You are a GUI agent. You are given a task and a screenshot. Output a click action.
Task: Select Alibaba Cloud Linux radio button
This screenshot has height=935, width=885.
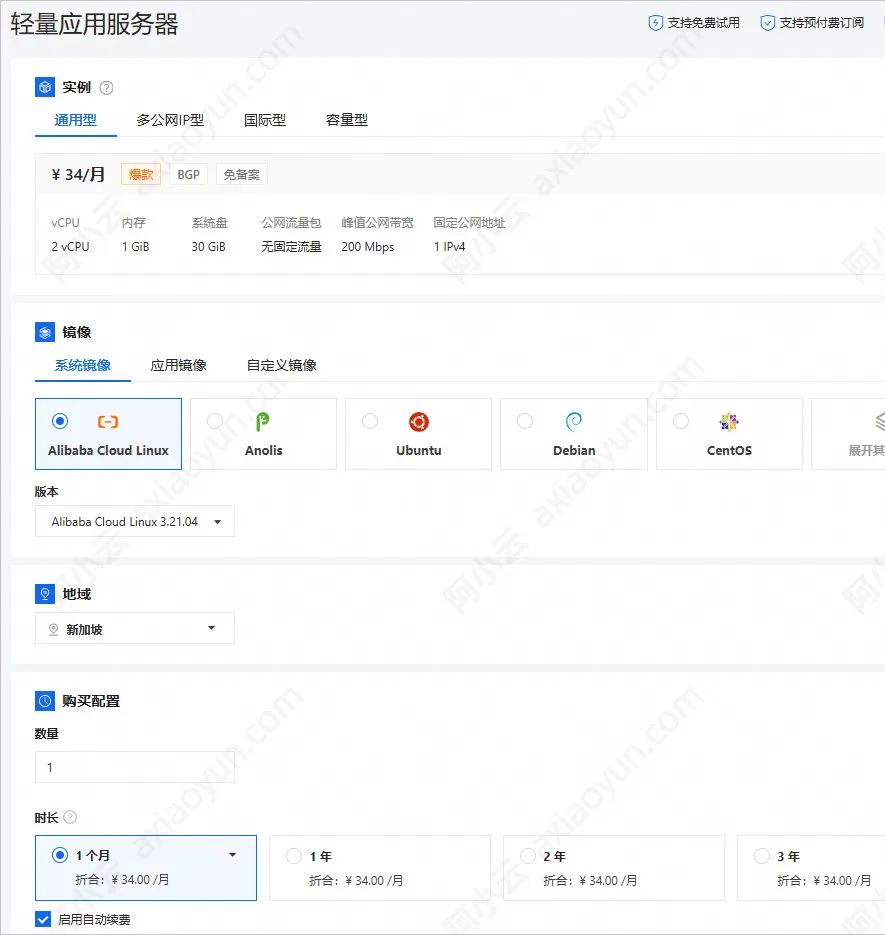pyautogui.click(x=60, y=421)
